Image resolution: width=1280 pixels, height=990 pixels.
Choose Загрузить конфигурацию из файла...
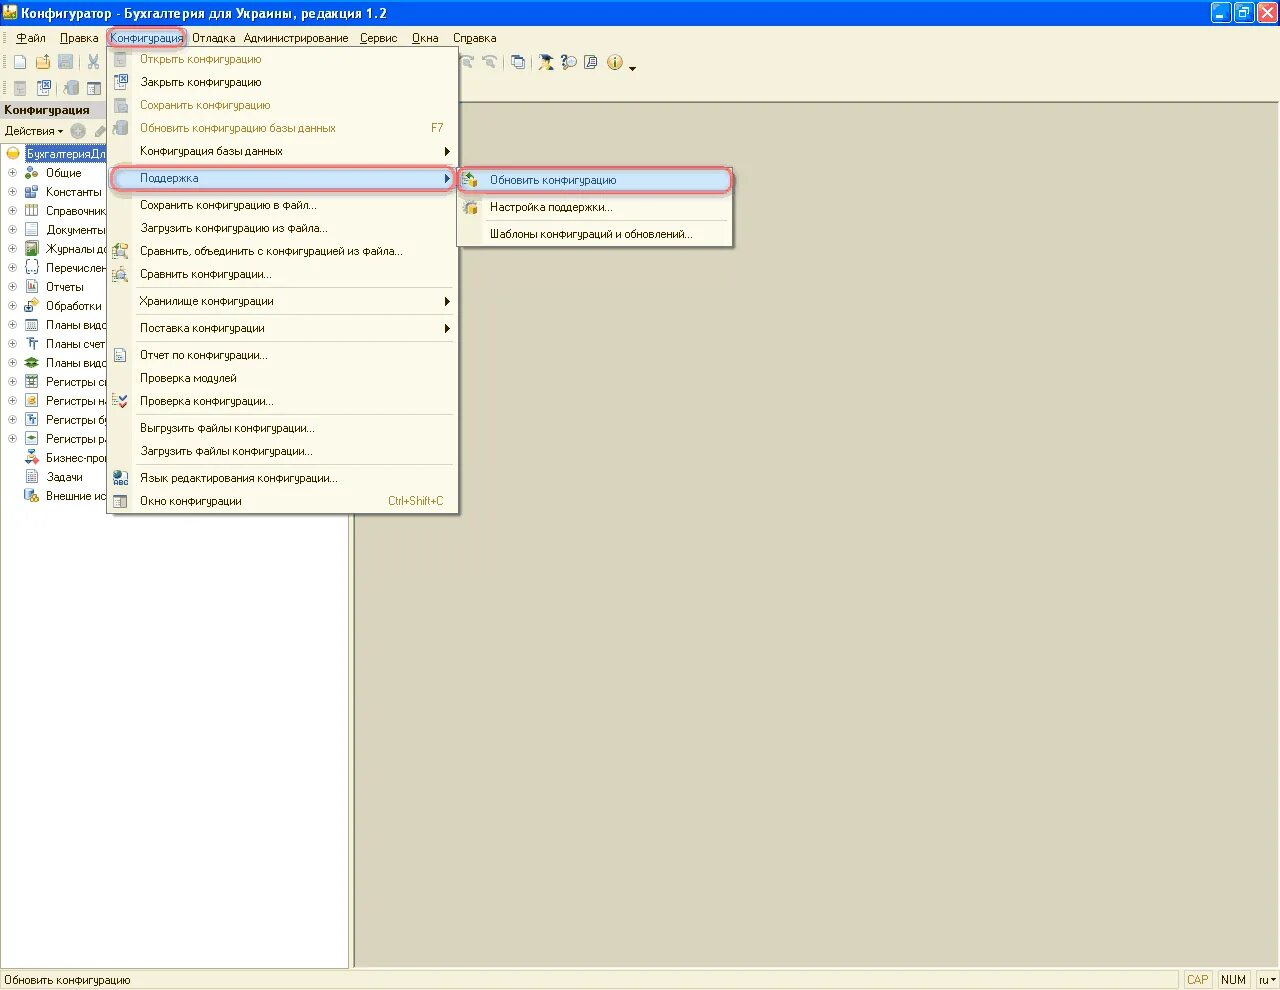pos(282,228)
